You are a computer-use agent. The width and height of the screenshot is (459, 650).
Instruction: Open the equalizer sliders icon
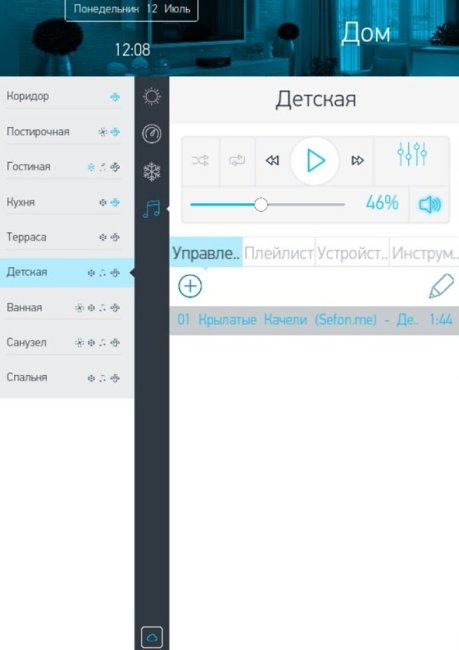pos(412,154)
